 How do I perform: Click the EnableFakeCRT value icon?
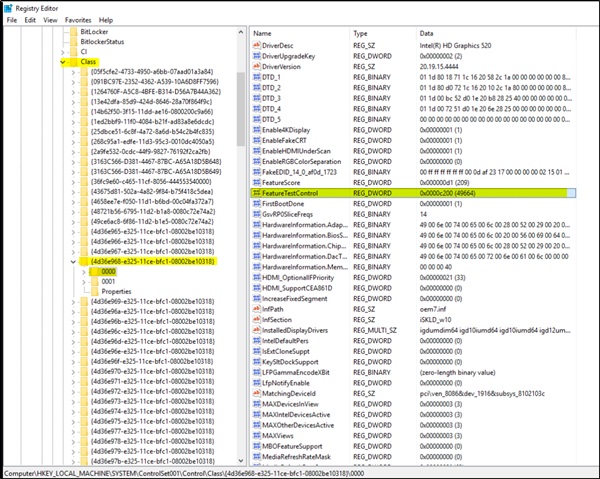[256, 140]
